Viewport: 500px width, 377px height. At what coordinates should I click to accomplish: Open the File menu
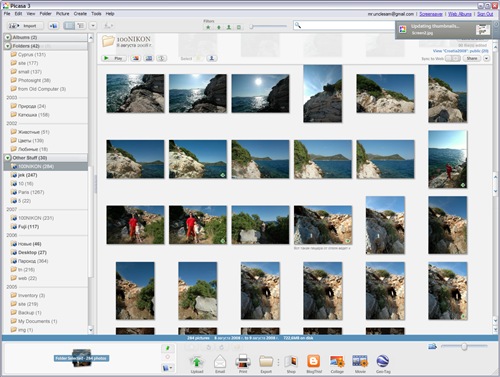pyautogui.click(x=7, y=14)
